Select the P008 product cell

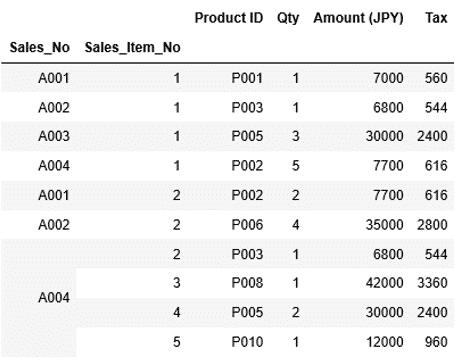tap(247, 283)
